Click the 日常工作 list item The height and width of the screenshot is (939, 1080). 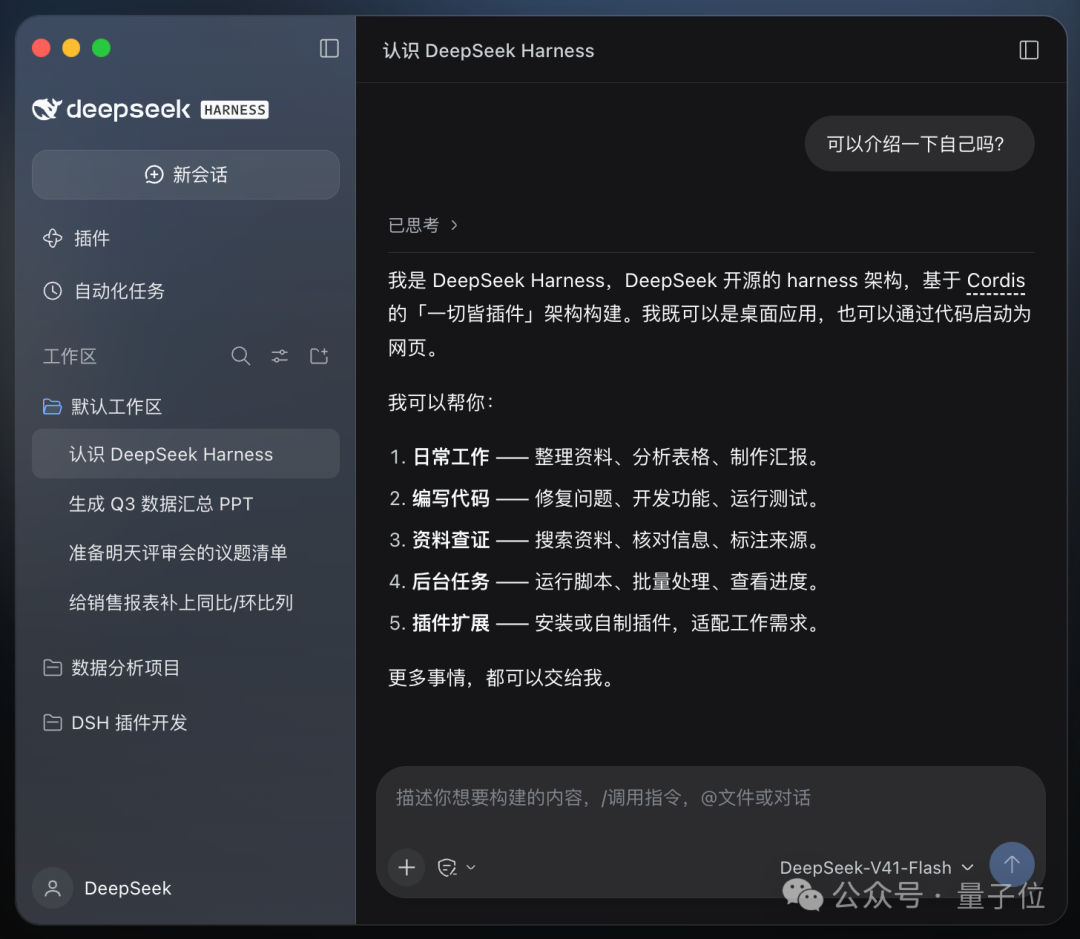pyautogui.click(x=606, y=457)
